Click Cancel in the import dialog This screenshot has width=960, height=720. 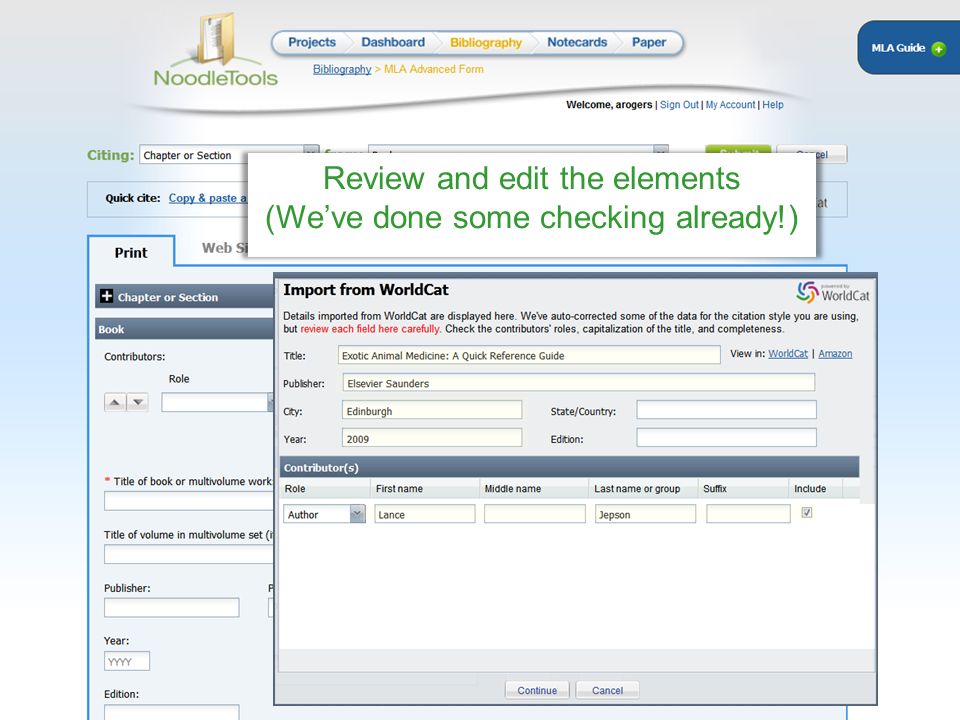click(x=607, y=690)
